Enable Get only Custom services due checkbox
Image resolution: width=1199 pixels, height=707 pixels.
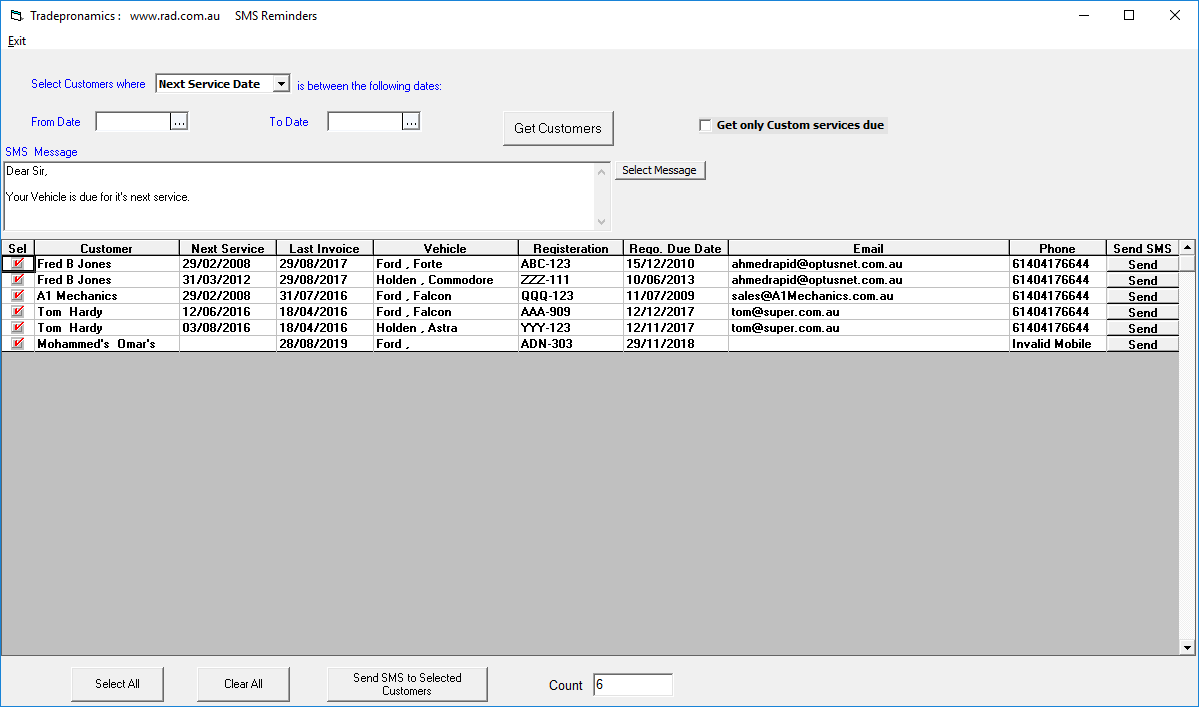(x=705, y=125)
